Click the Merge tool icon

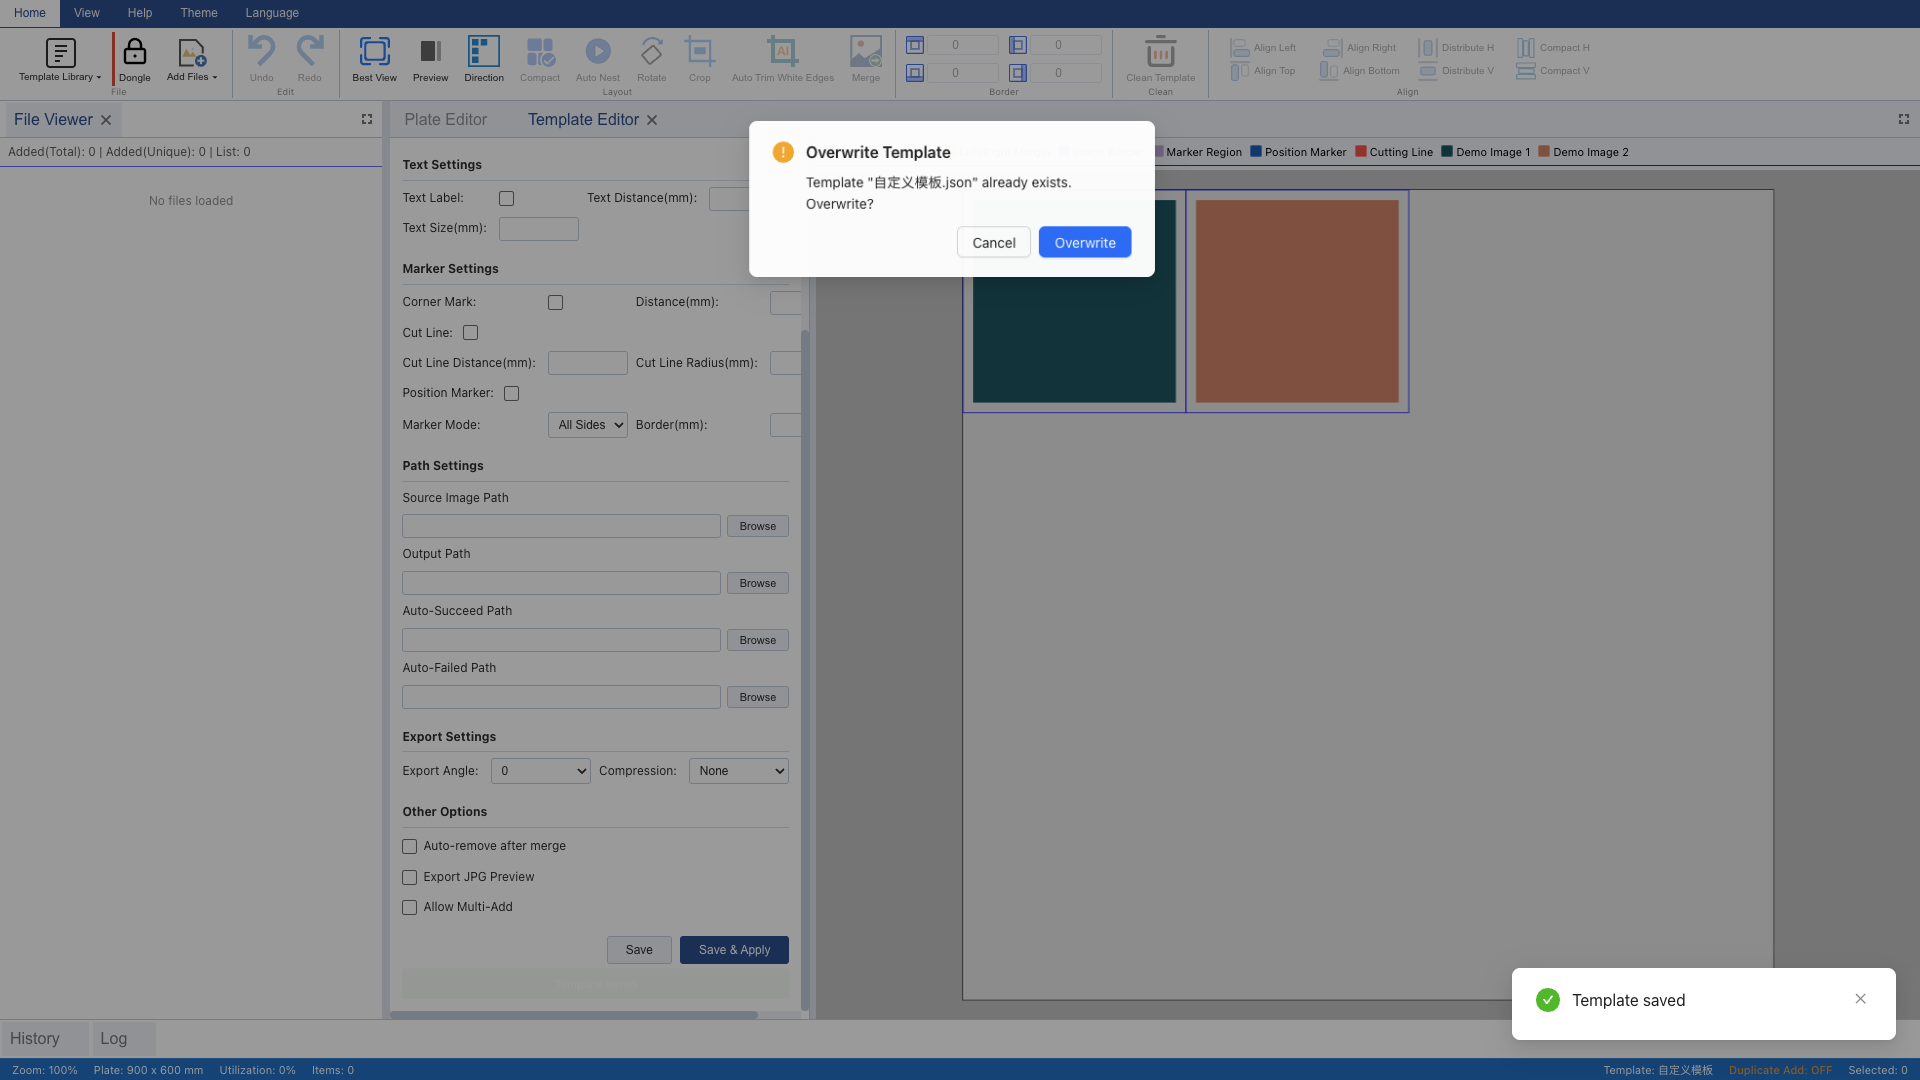coord(866,52)
